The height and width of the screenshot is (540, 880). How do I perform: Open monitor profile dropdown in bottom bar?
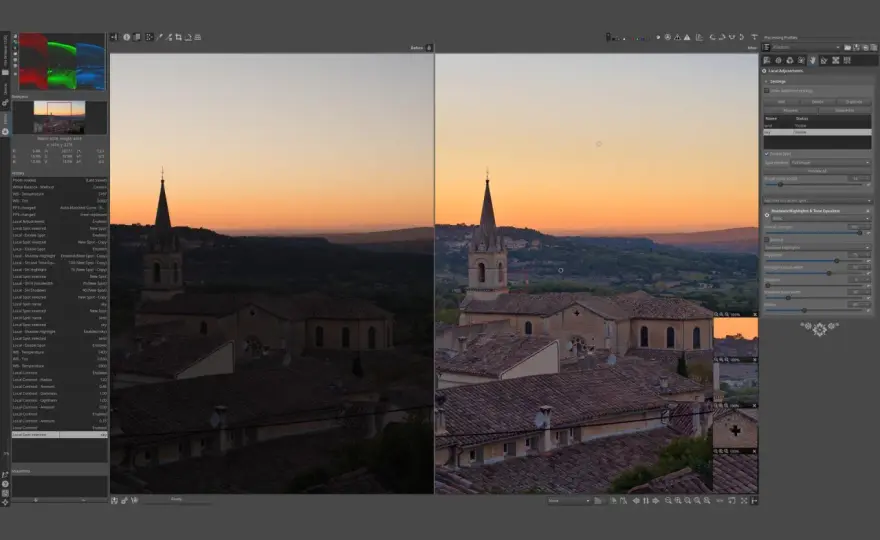coord(569,501)
